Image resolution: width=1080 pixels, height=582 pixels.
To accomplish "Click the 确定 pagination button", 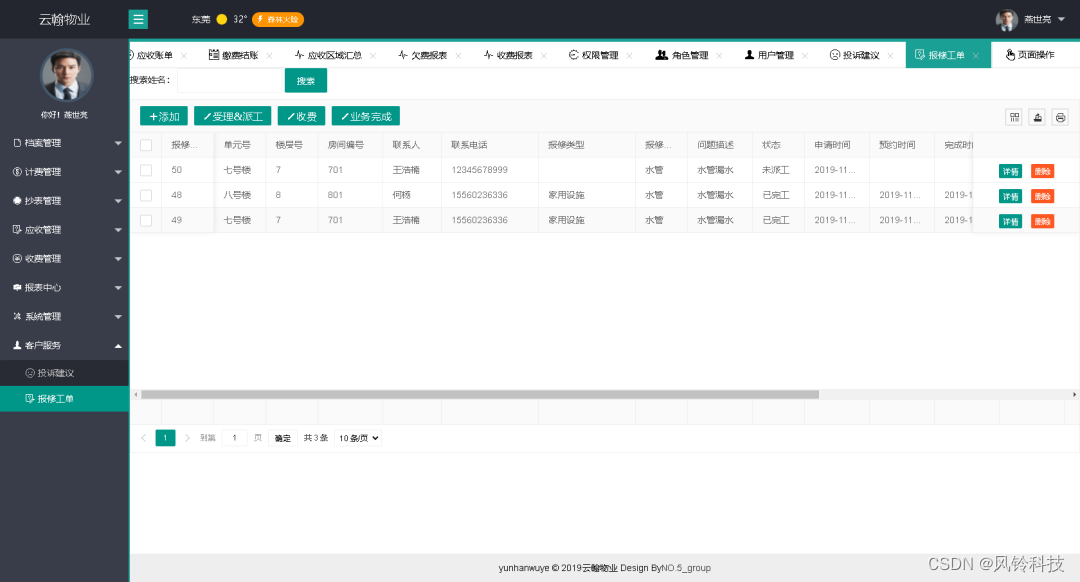I will pyautogui.click(x=282, y=438).
